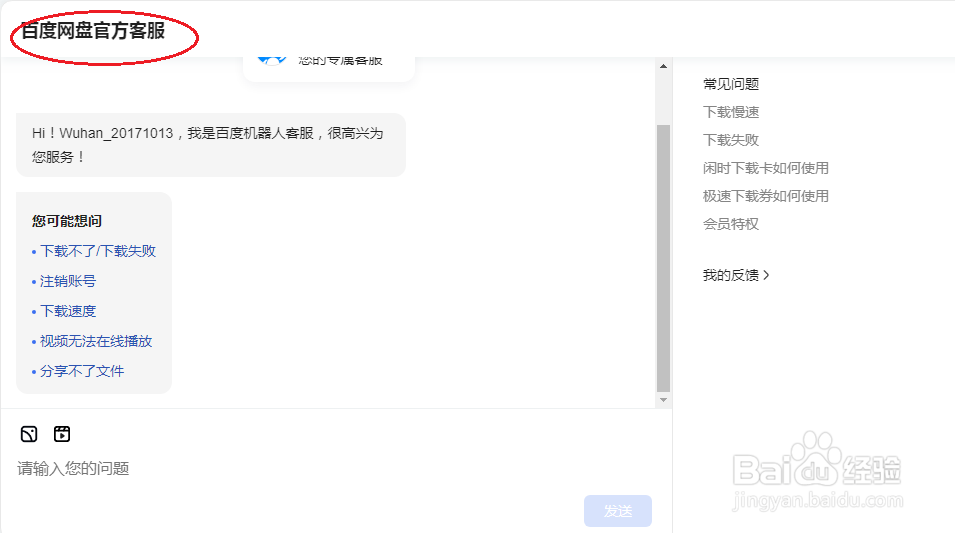Select 分享不了文件 suggested question
This screenshot has height=533, width=955.
coord(82,371)
